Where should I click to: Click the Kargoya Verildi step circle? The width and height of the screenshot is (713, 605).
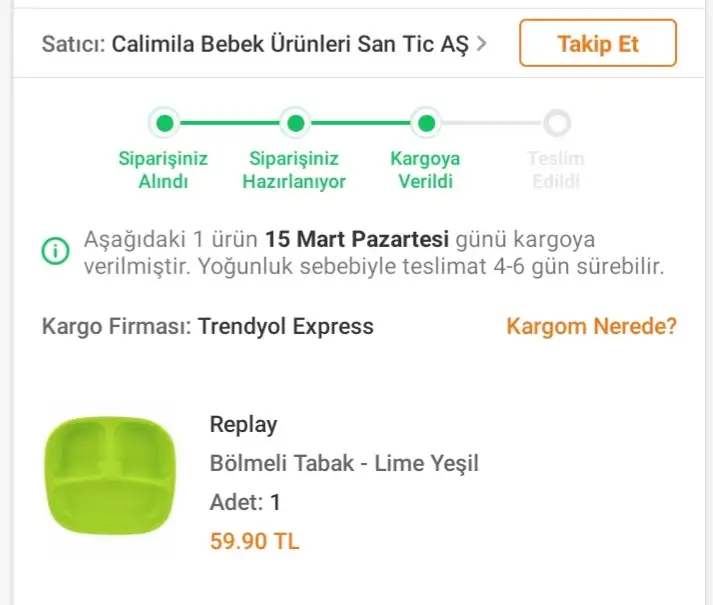(427, 124)
